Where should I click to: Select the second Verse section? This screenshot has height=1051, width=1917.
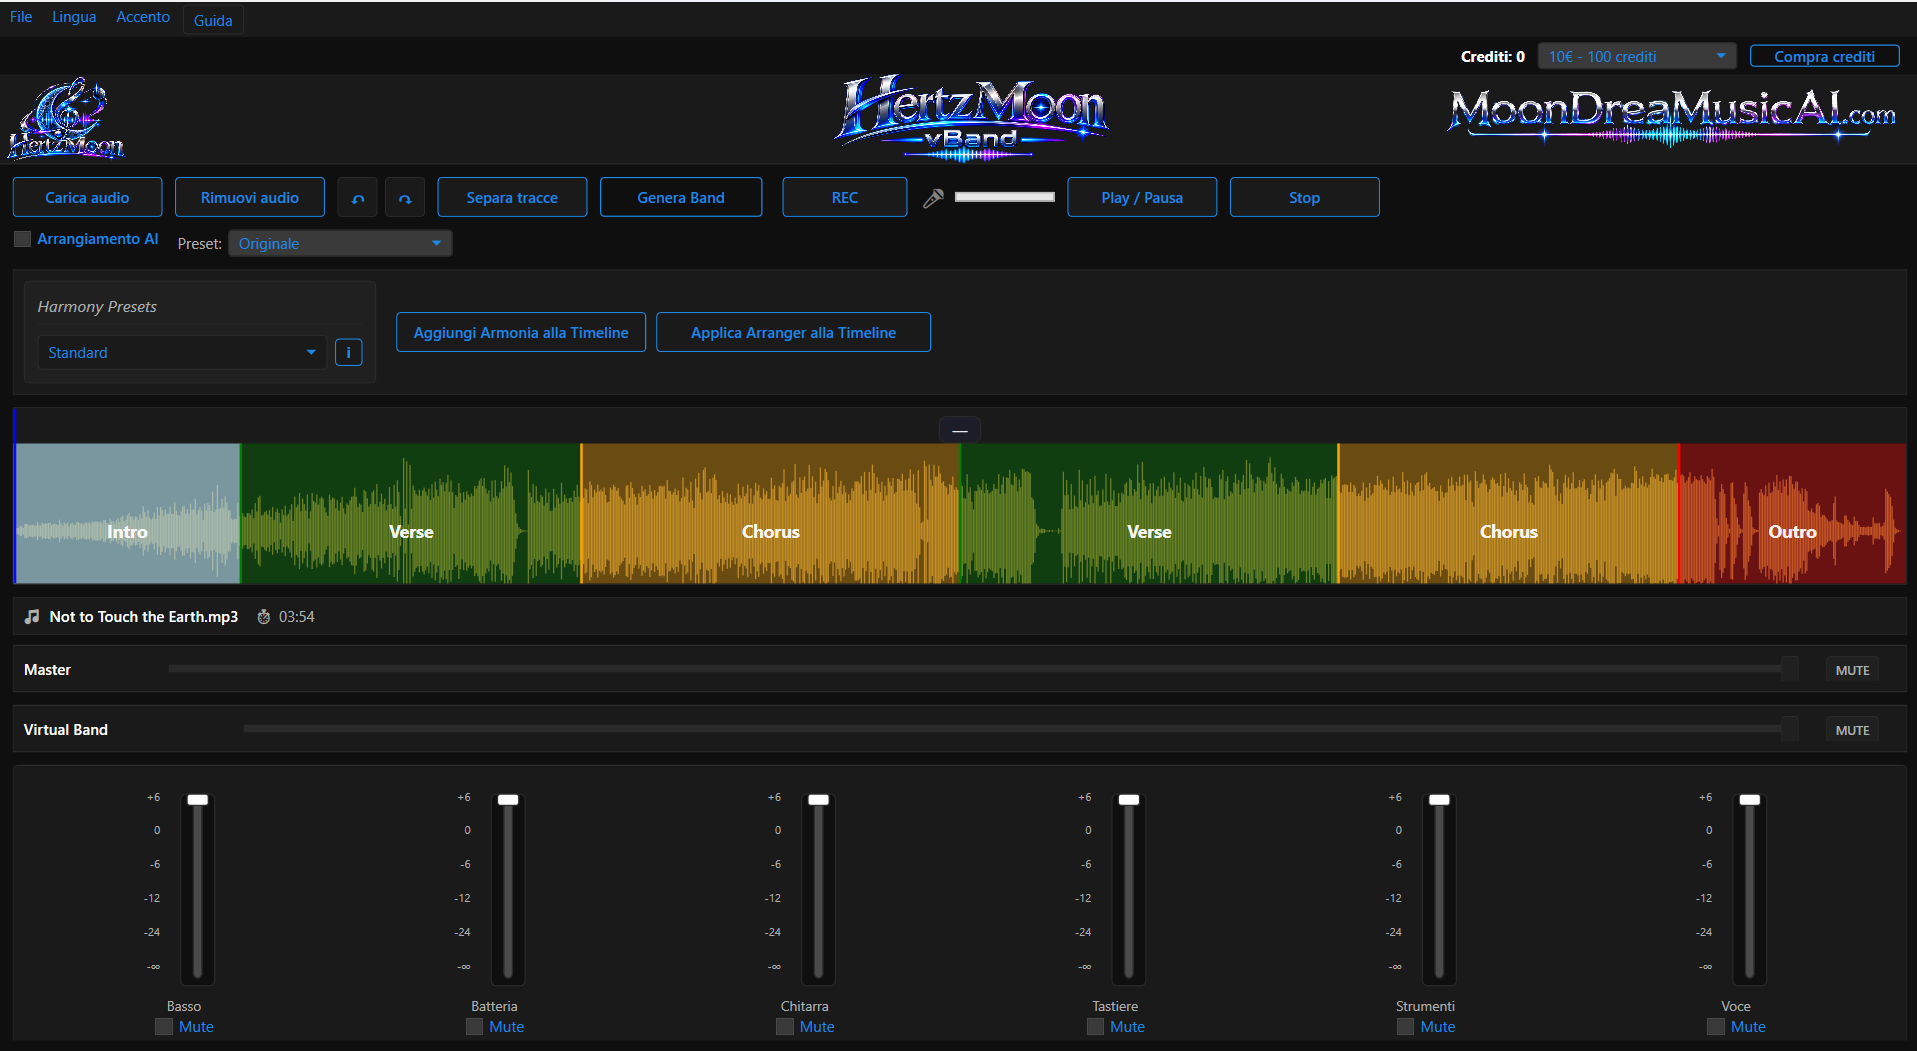tap(1149, 514)
